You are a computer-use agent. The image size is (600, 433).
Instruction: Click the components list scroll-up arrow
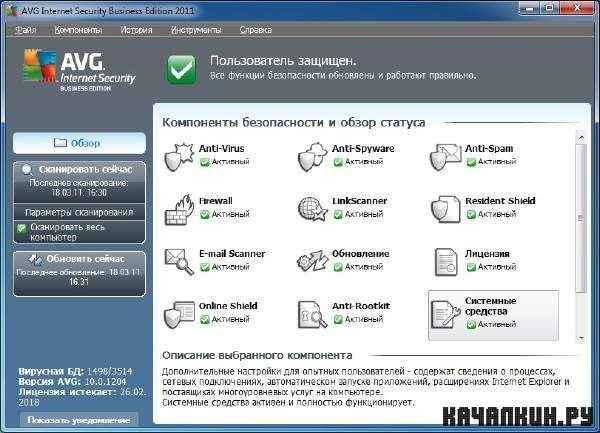581,137
